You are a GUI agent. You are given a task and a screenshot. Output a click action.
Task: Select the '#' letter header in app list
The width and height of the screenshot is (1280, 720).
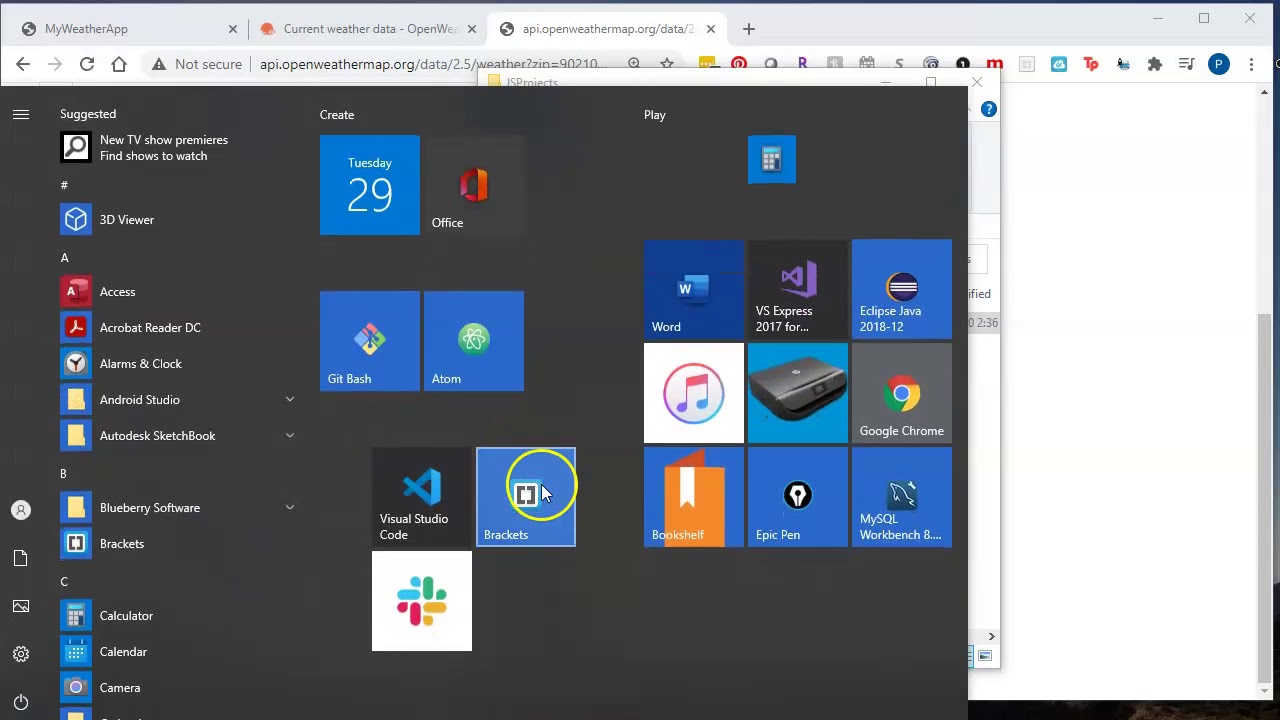pyautogui.click(x=64, y=185)
